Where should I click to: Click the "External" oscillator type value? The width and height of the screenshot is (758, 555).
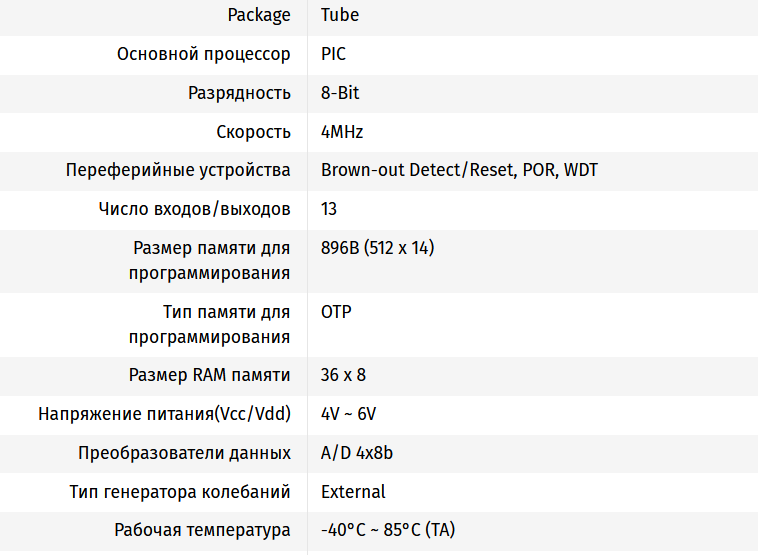click(x=353, y=492)
